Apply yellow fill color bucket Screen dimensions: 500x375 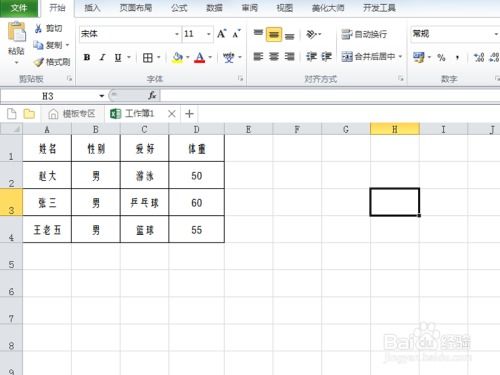tap(177, 57)
